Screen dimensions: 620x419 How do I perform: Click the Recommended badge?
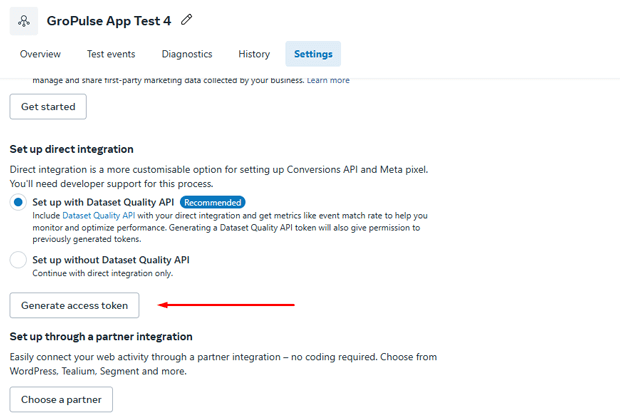(x=213, y=202)
